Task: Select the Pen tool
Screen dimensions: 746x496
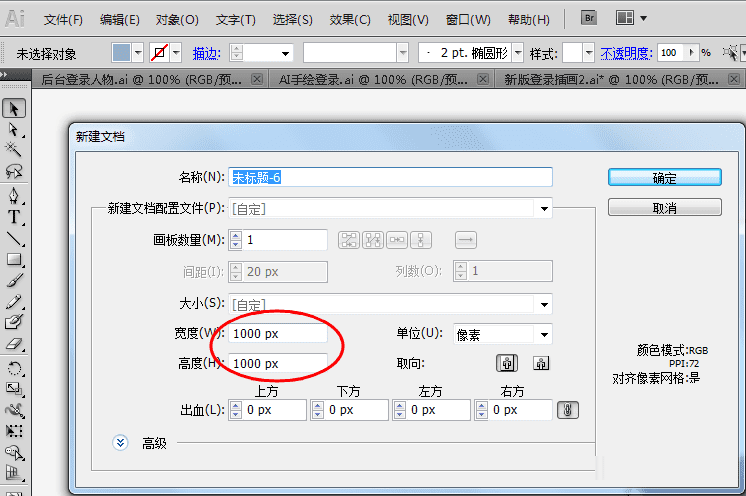Action: tap(14, 195)
